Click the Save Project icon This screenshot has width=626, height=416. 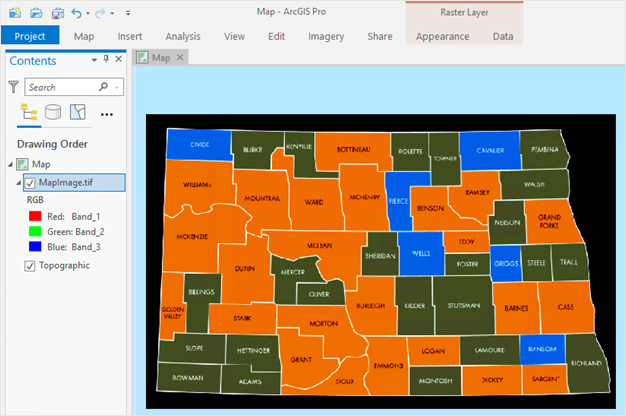tap(57, 13)
